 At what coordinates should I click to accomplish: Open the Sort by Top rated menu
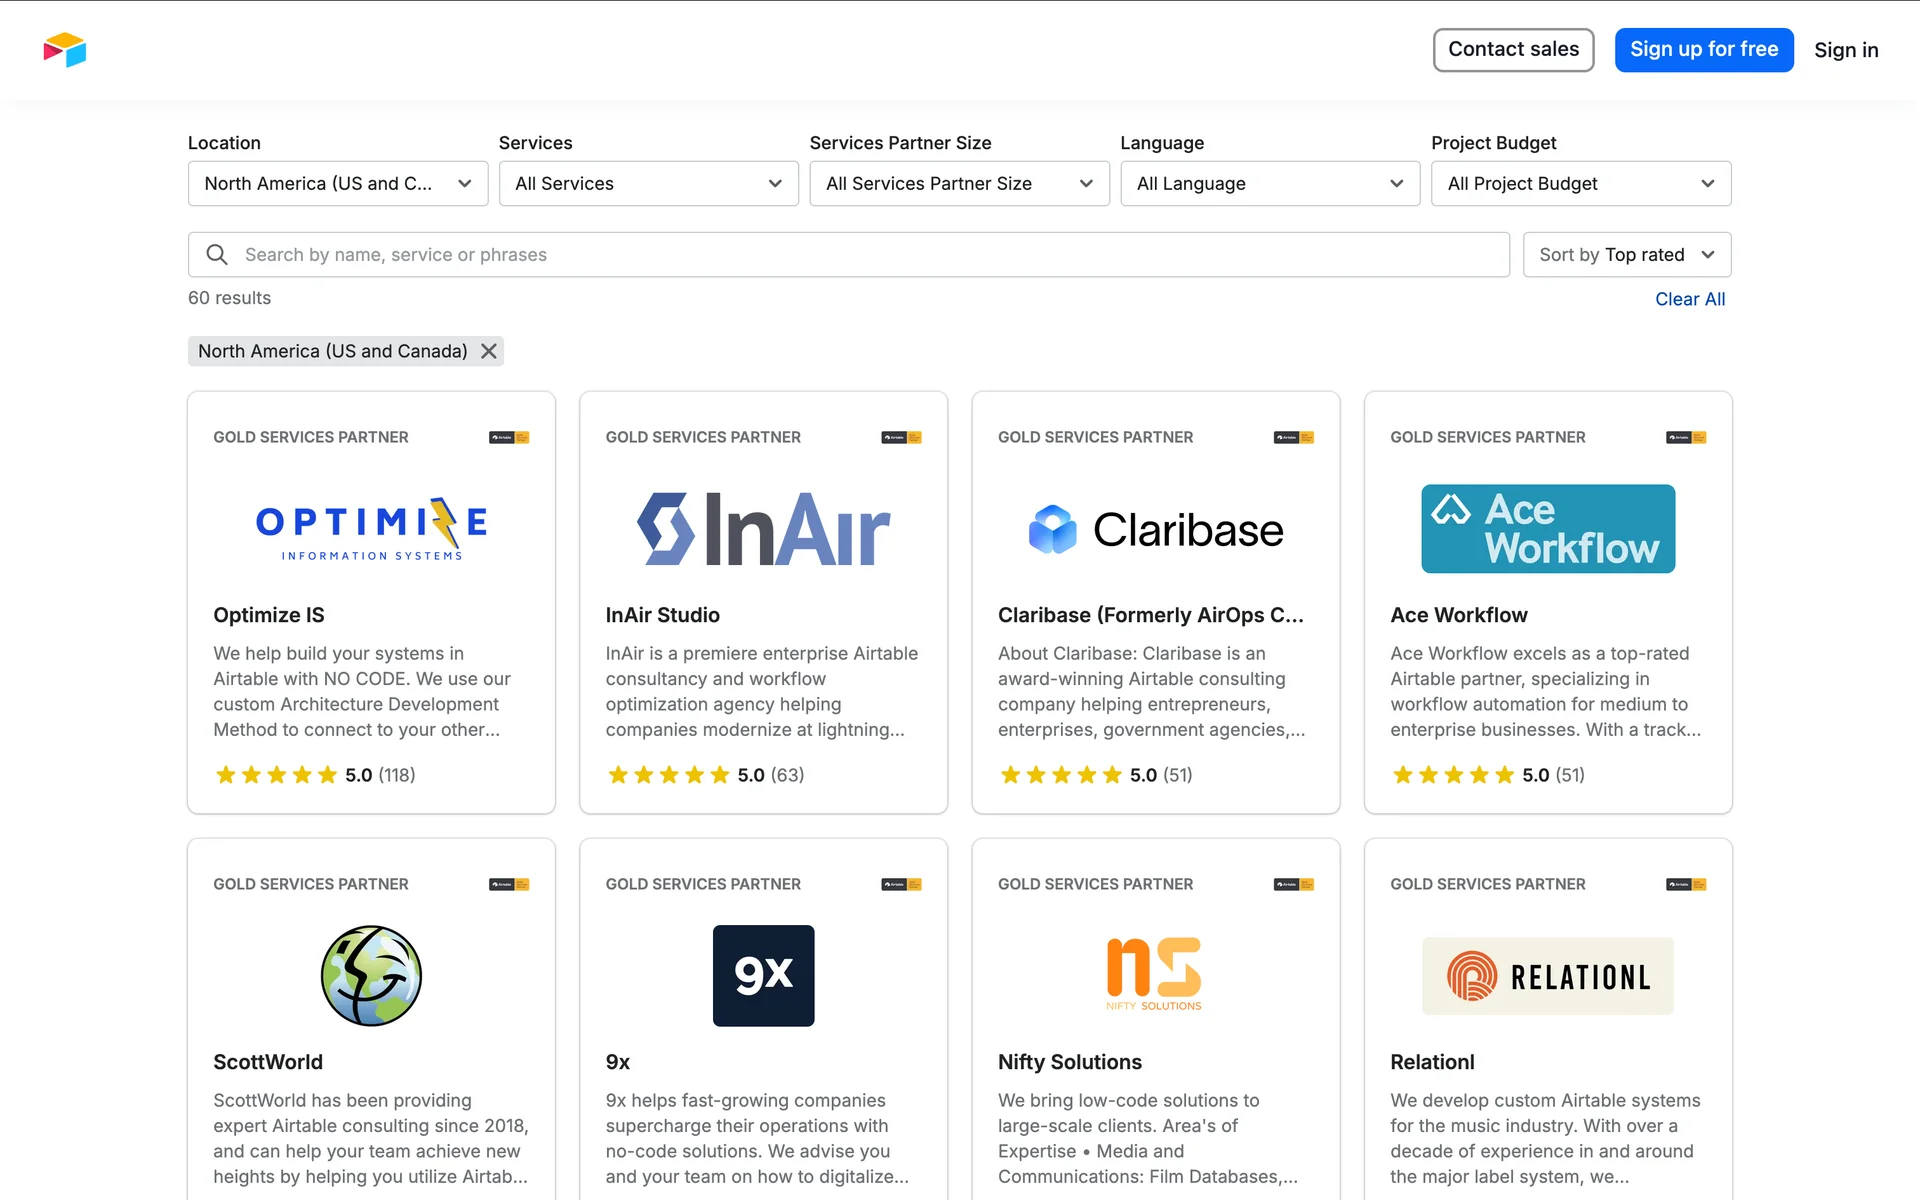tap(1626, 255)
